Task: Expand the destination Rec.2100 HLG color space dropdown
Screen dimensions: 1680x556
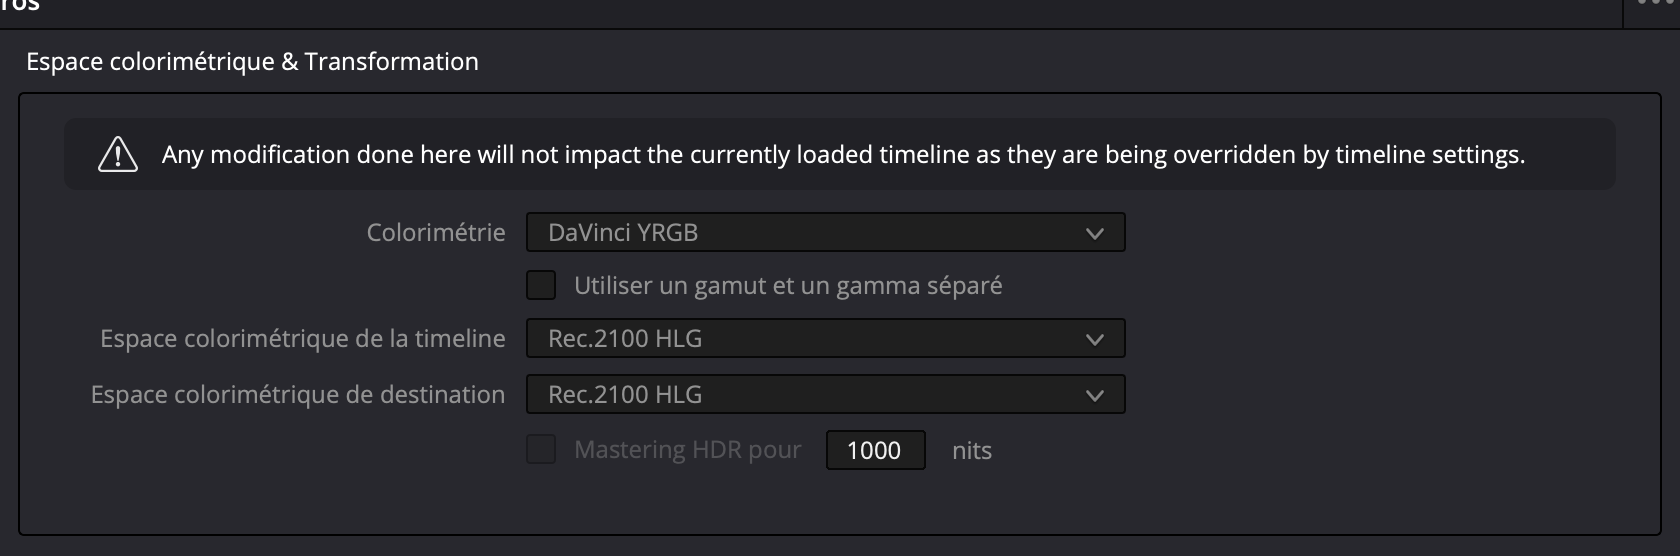Action: pos(824,395)
